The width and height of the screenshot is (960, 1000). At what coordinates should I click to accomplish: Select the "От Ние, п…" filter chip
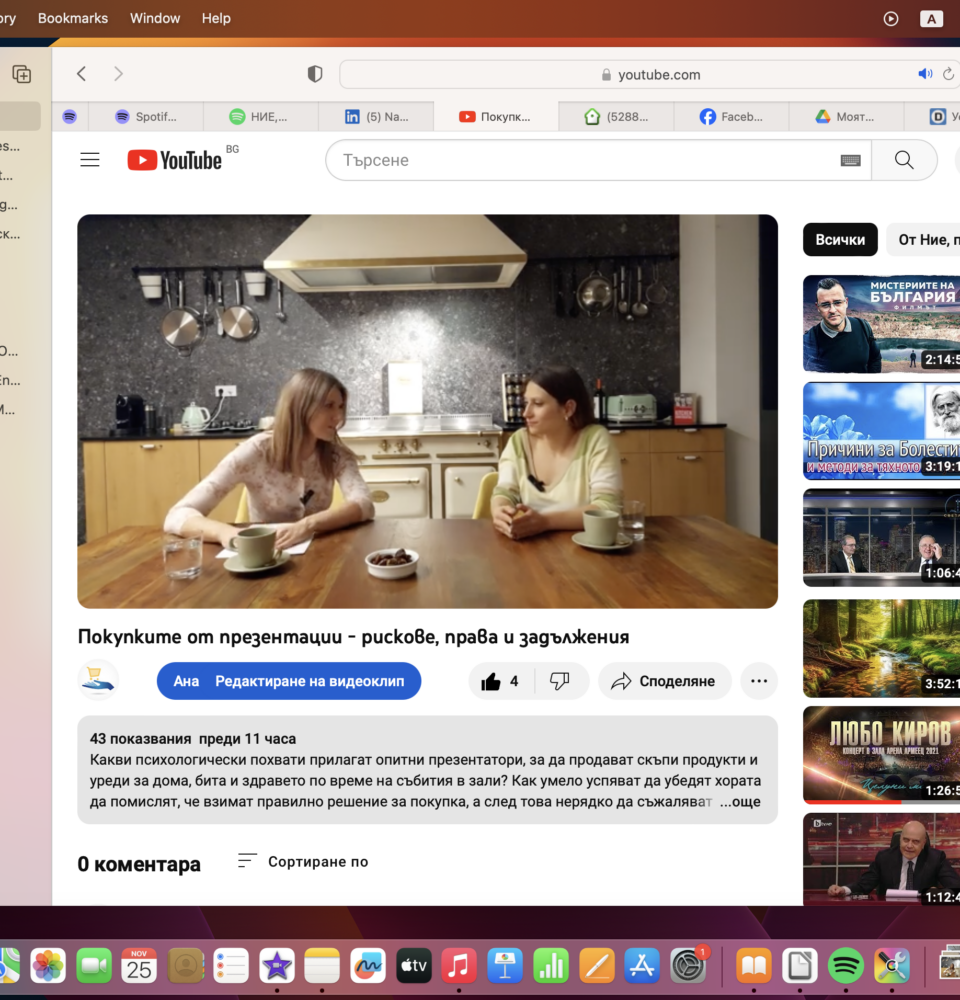925,240
